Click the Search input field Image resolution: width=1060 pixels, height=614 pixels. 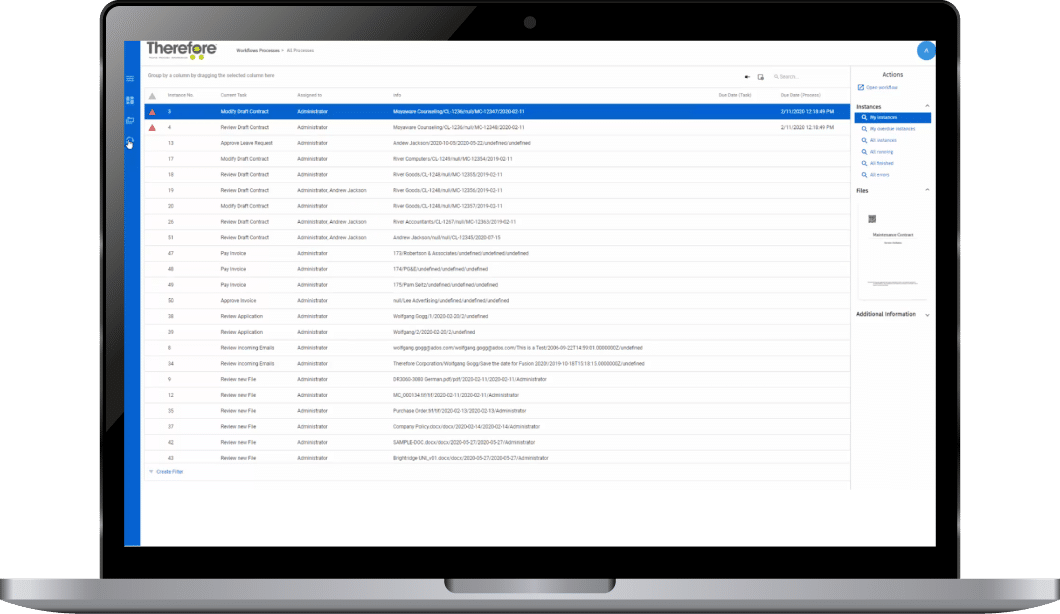click(805, 76)
